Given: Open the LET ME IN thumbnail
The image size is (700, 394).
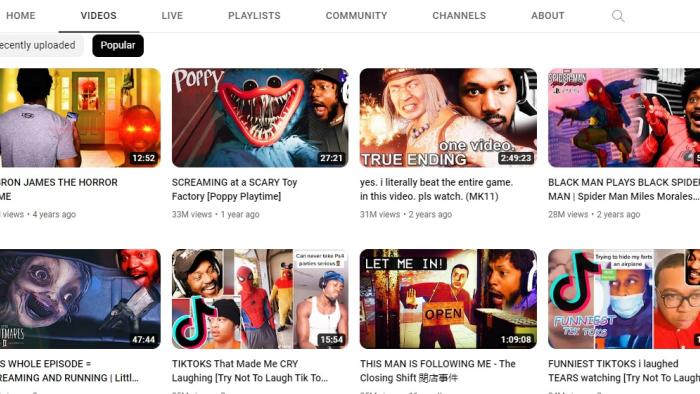Looking at the screenshot, I should 448,299.
